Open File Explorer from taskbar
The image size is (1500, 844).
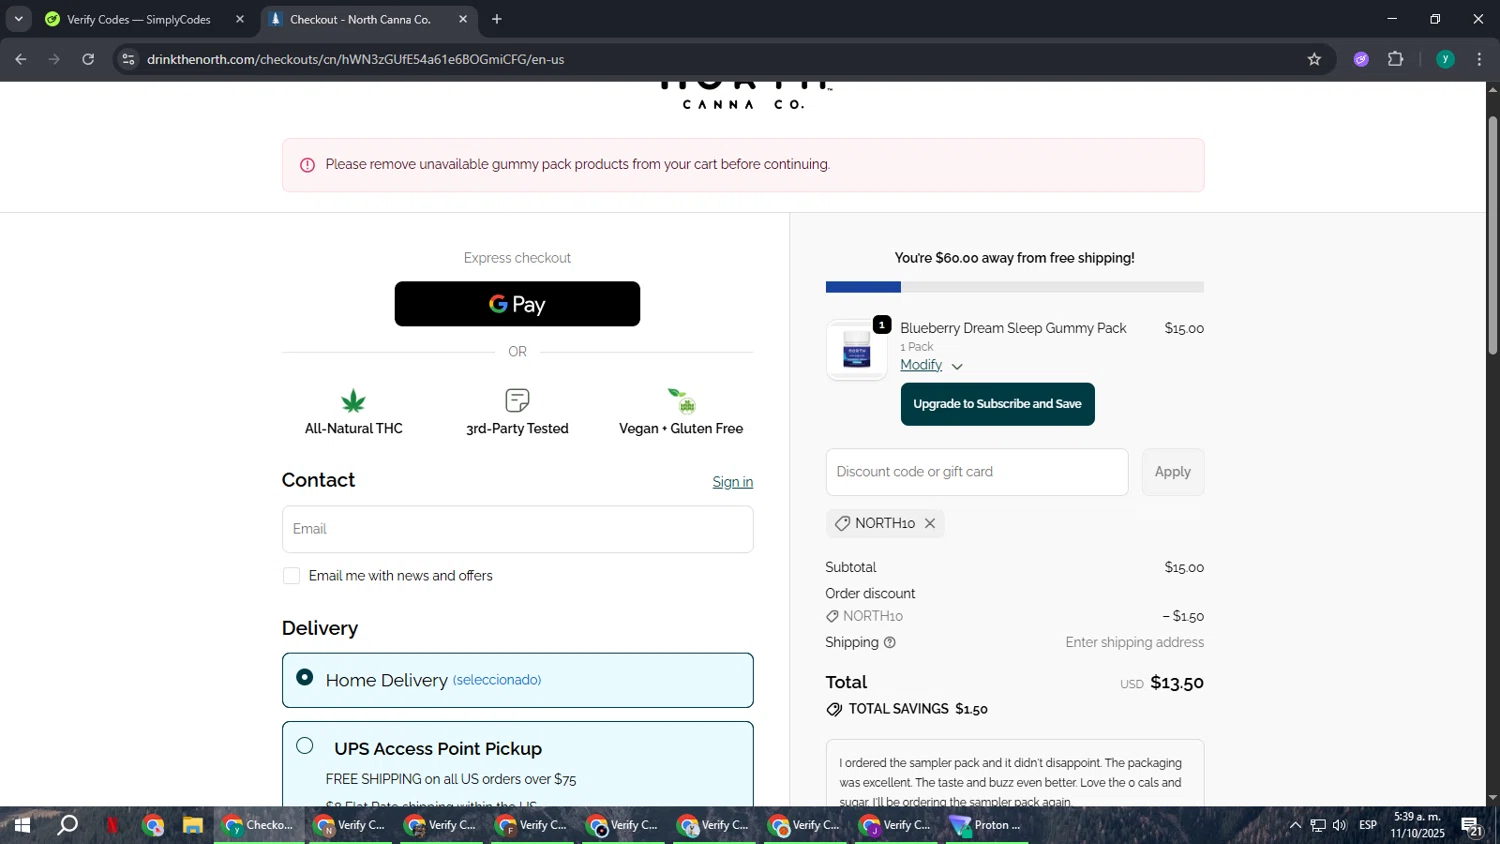(193, 825)
